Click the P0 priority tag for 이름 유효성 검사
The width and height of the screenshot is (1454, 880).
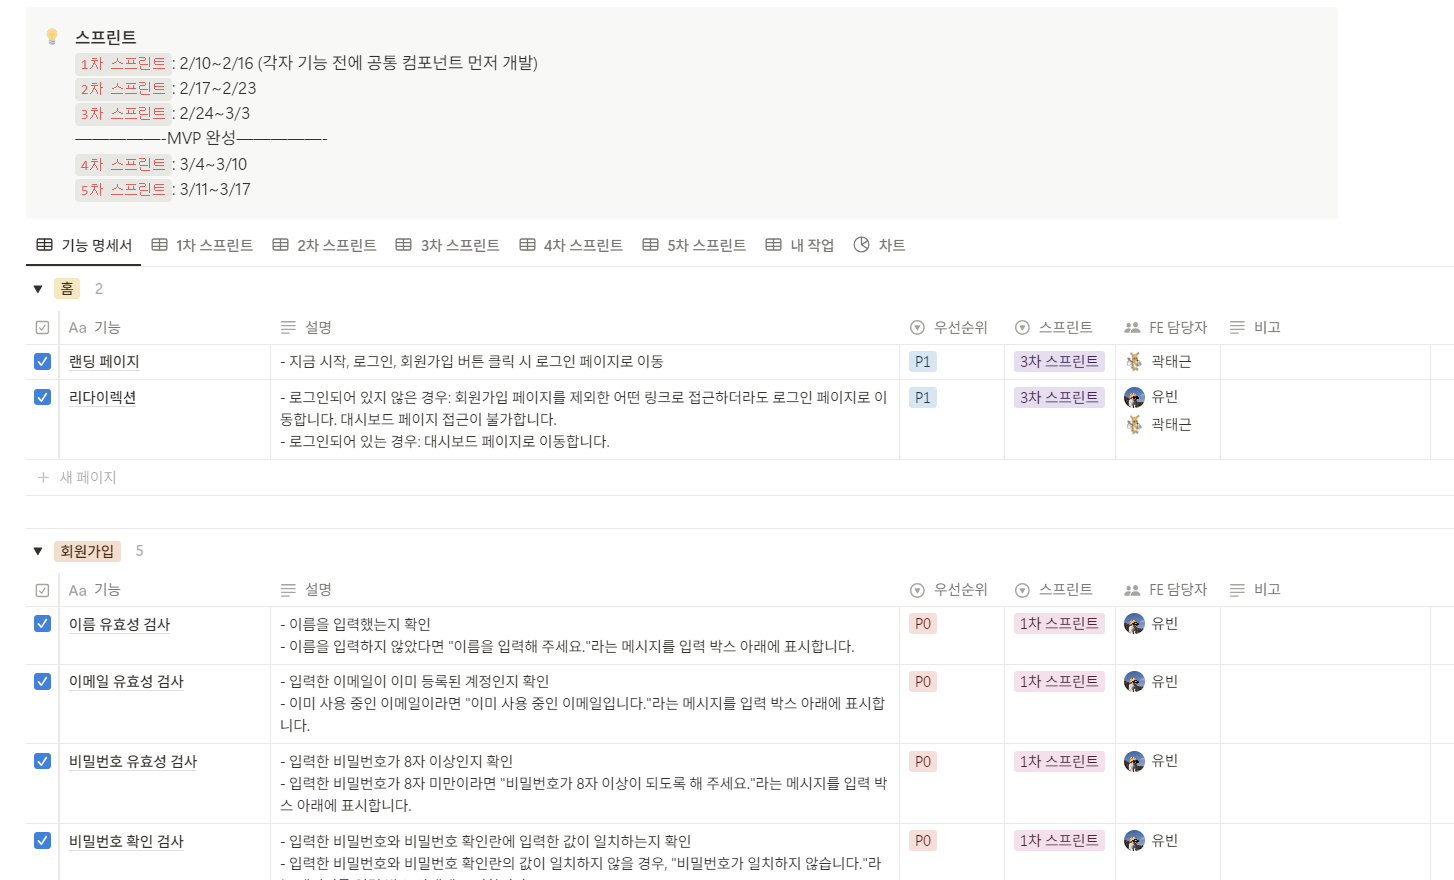click(x=922, y=624)
